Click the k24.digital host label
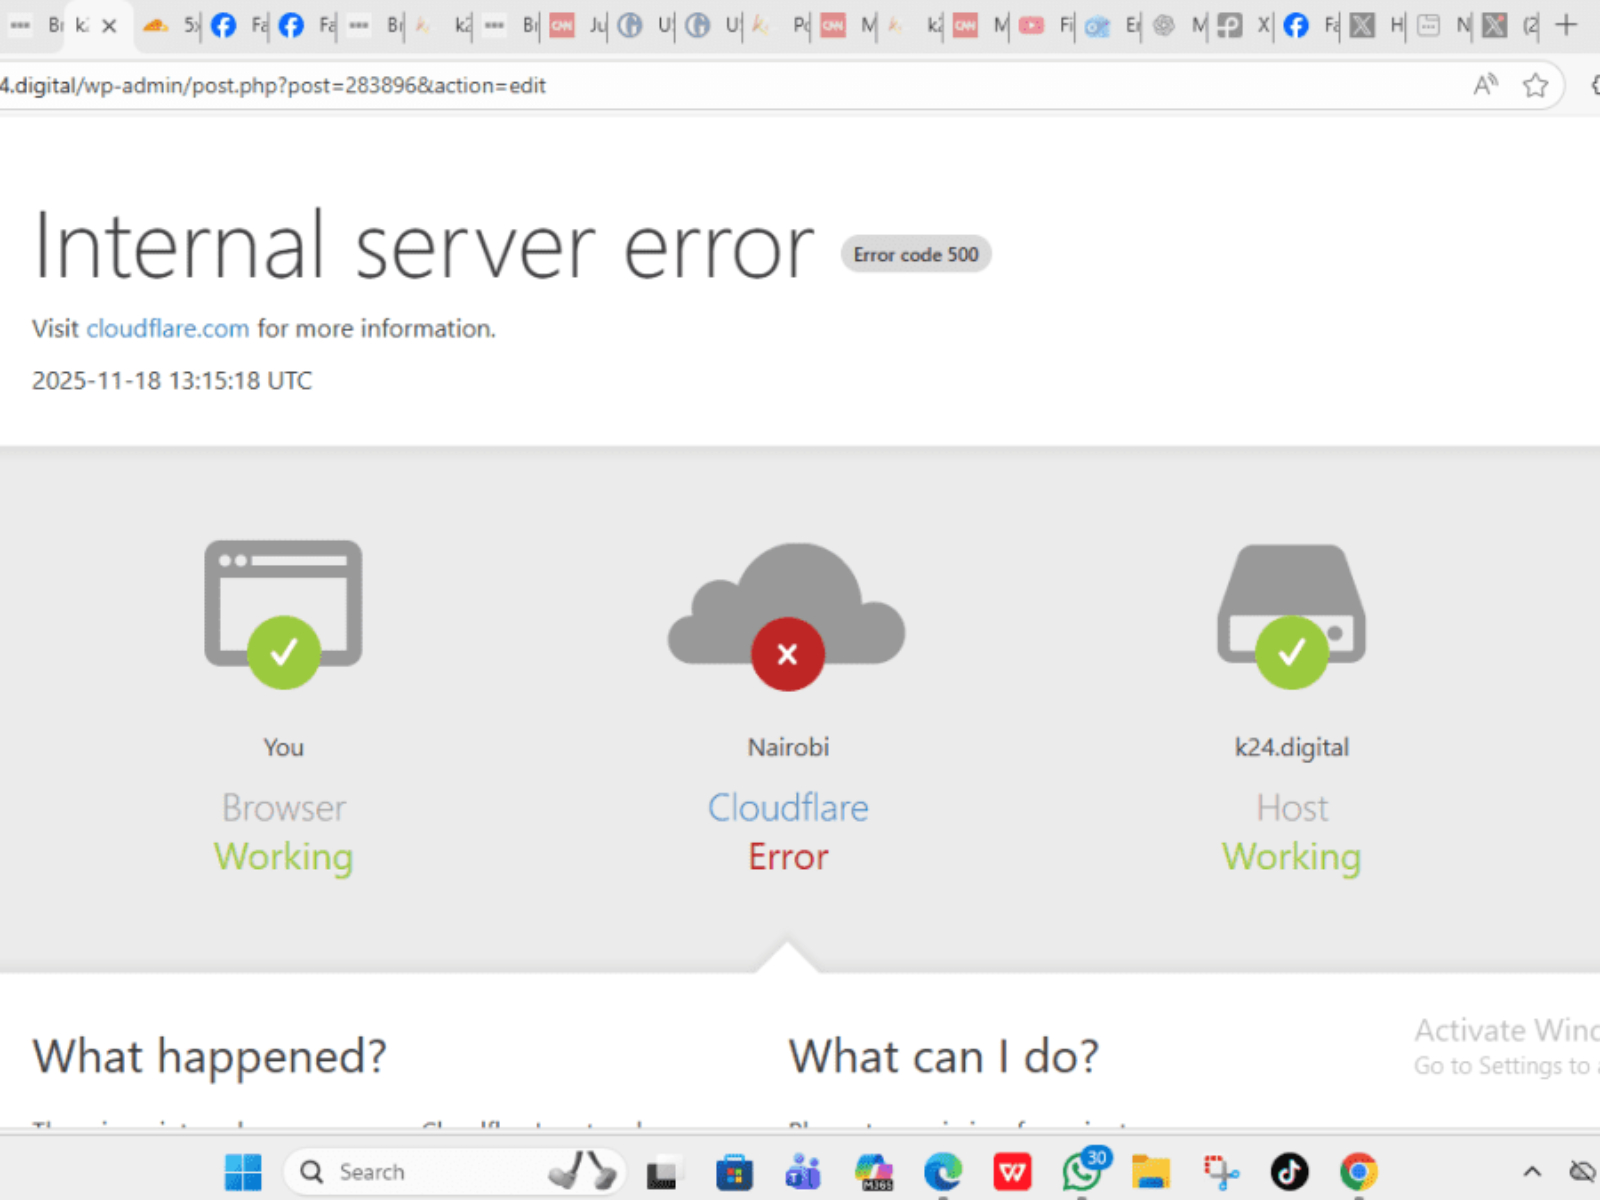 (x=1291, y=747)
